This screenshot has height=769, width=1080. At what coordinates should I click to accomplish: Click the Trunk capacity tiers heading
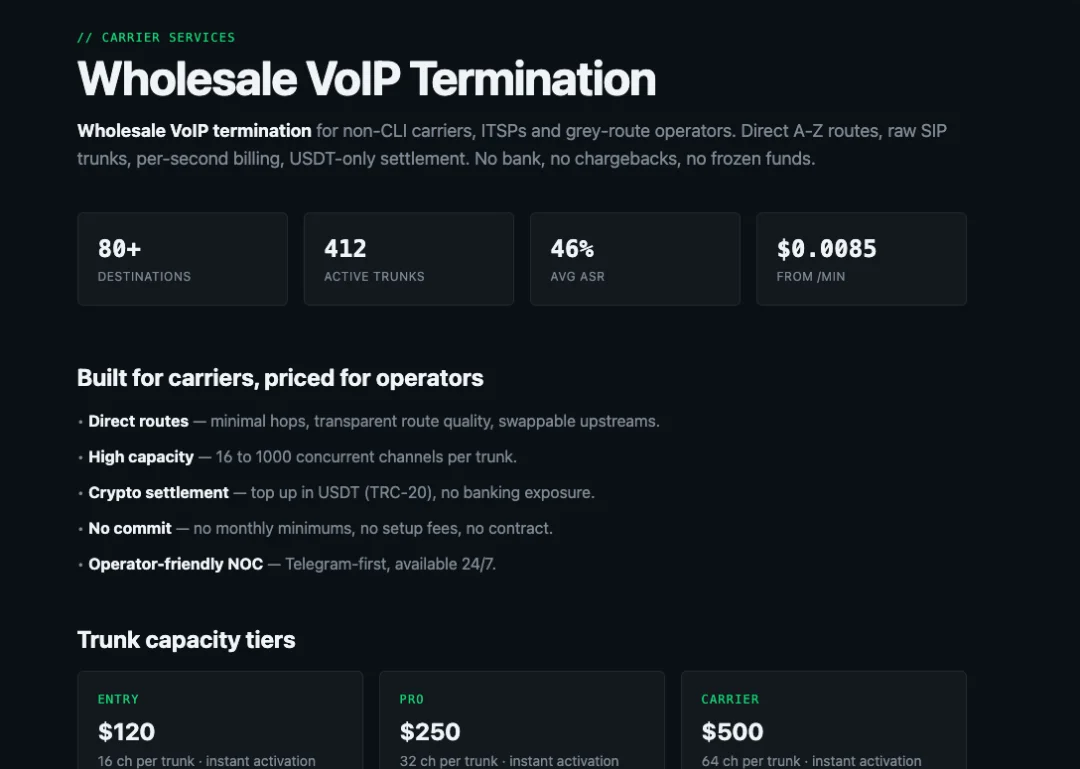(186, 639)
